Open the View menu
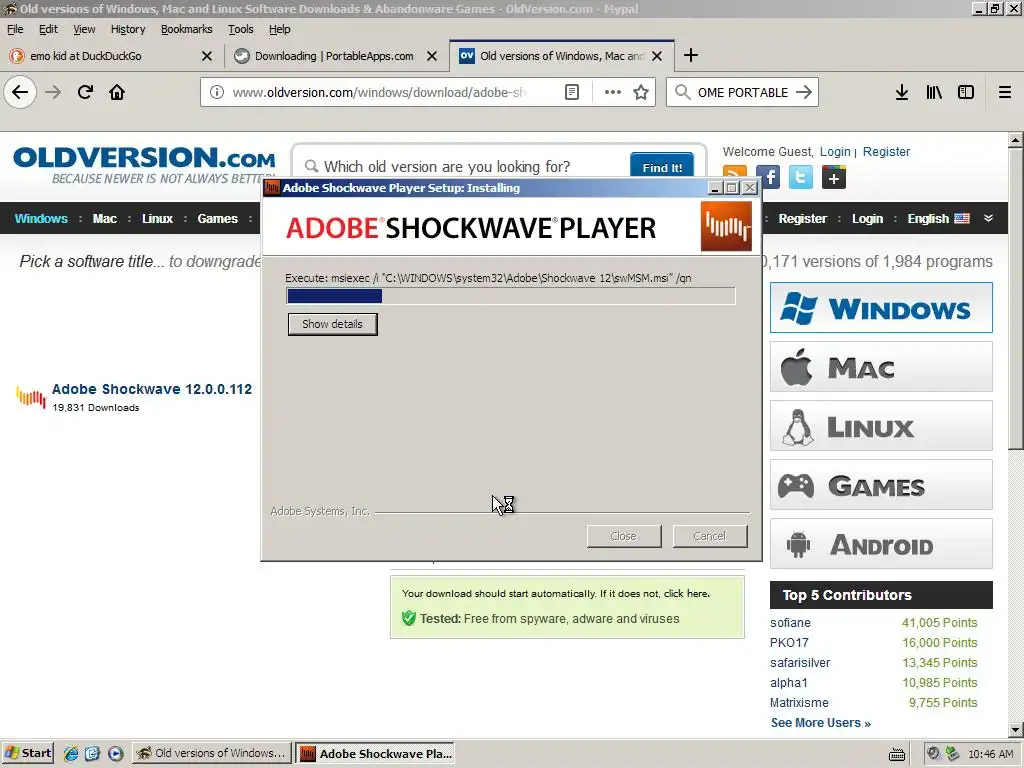Screen dimensions: 1024x768 click(x=84, y=29)
